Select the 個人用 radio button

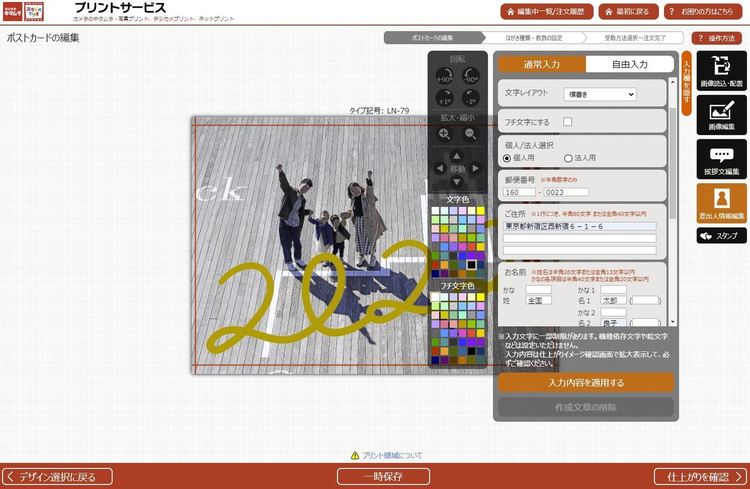(507, 158)
